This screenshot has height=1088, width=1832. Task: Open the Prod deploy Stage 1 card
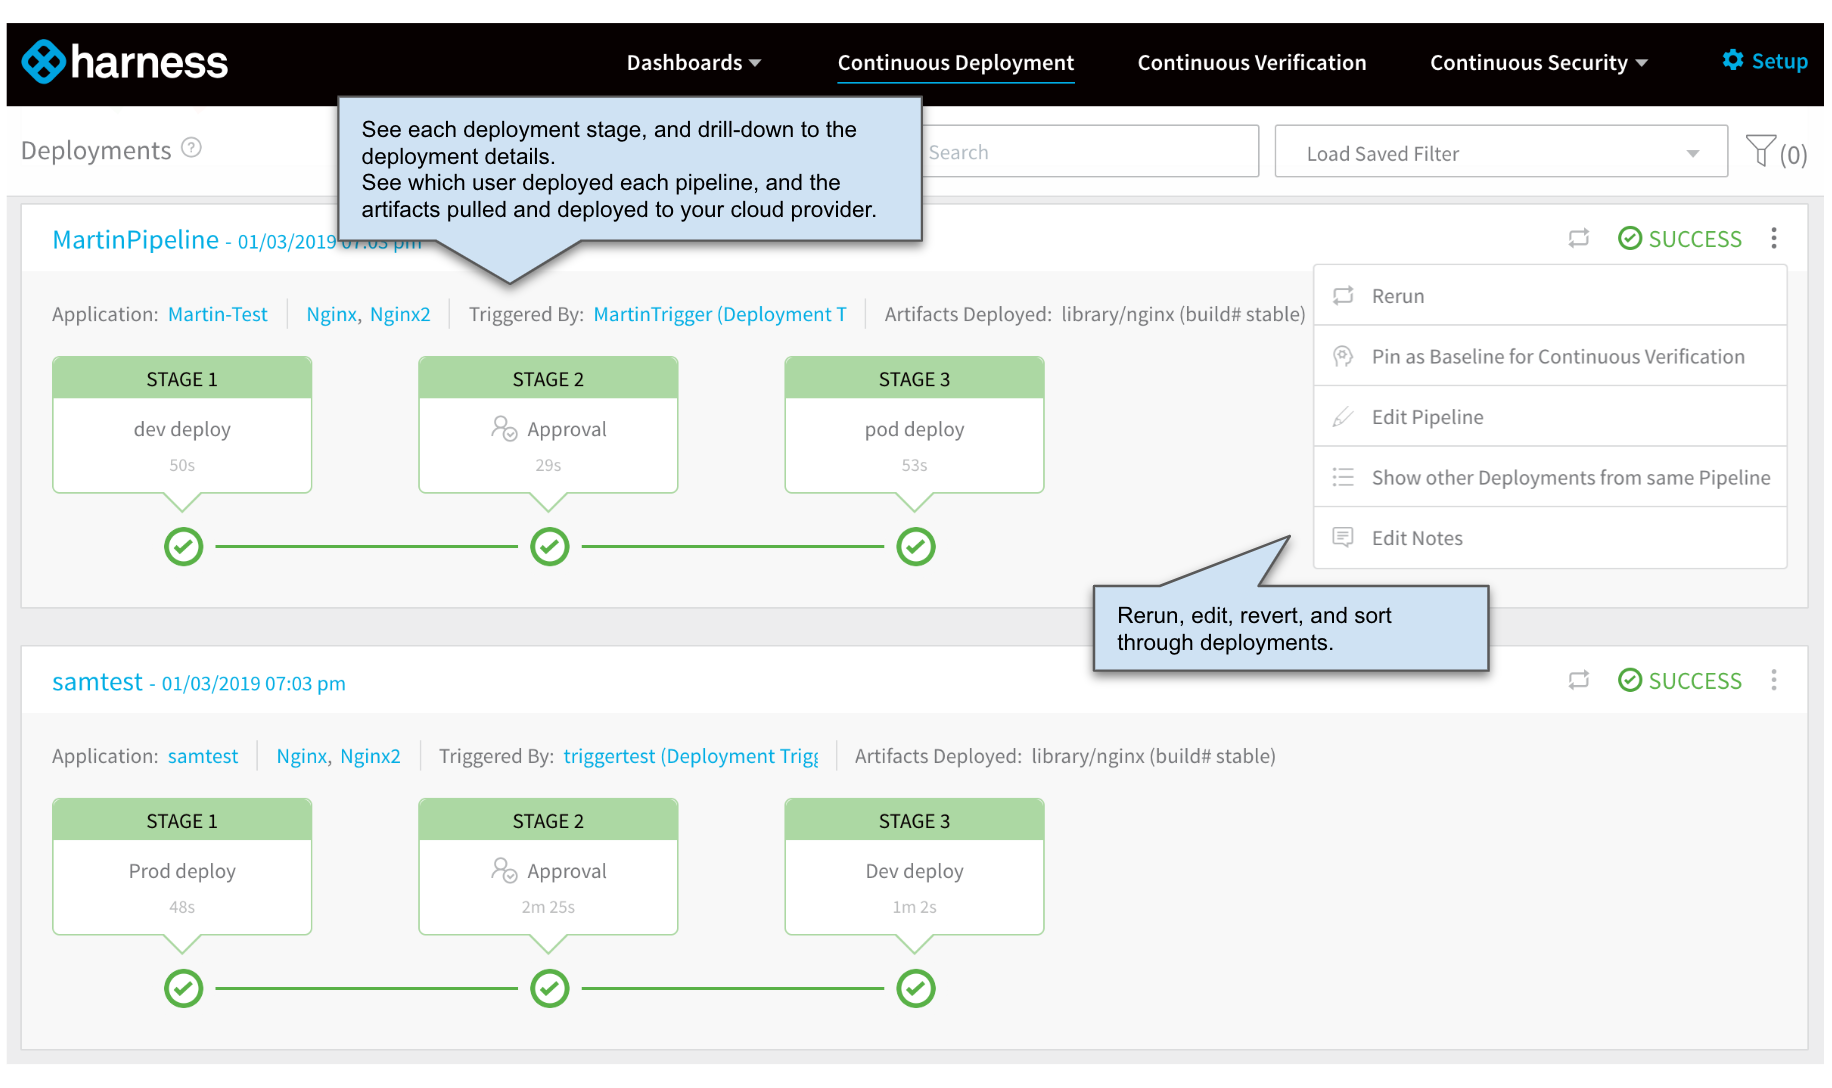(182, 867)
